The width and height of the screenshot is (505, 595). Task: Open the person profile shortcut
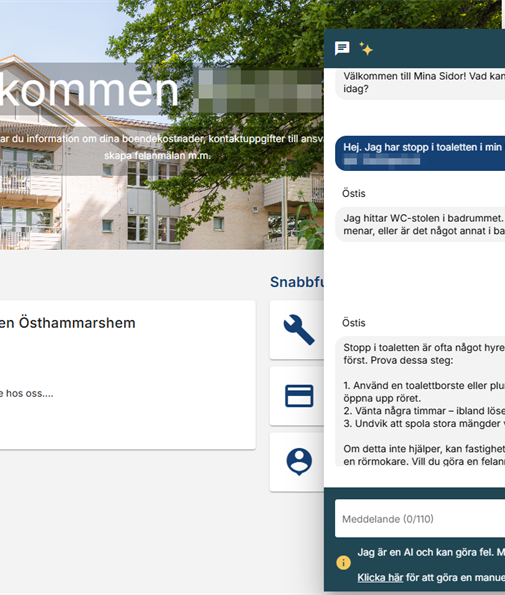[299, 462]
